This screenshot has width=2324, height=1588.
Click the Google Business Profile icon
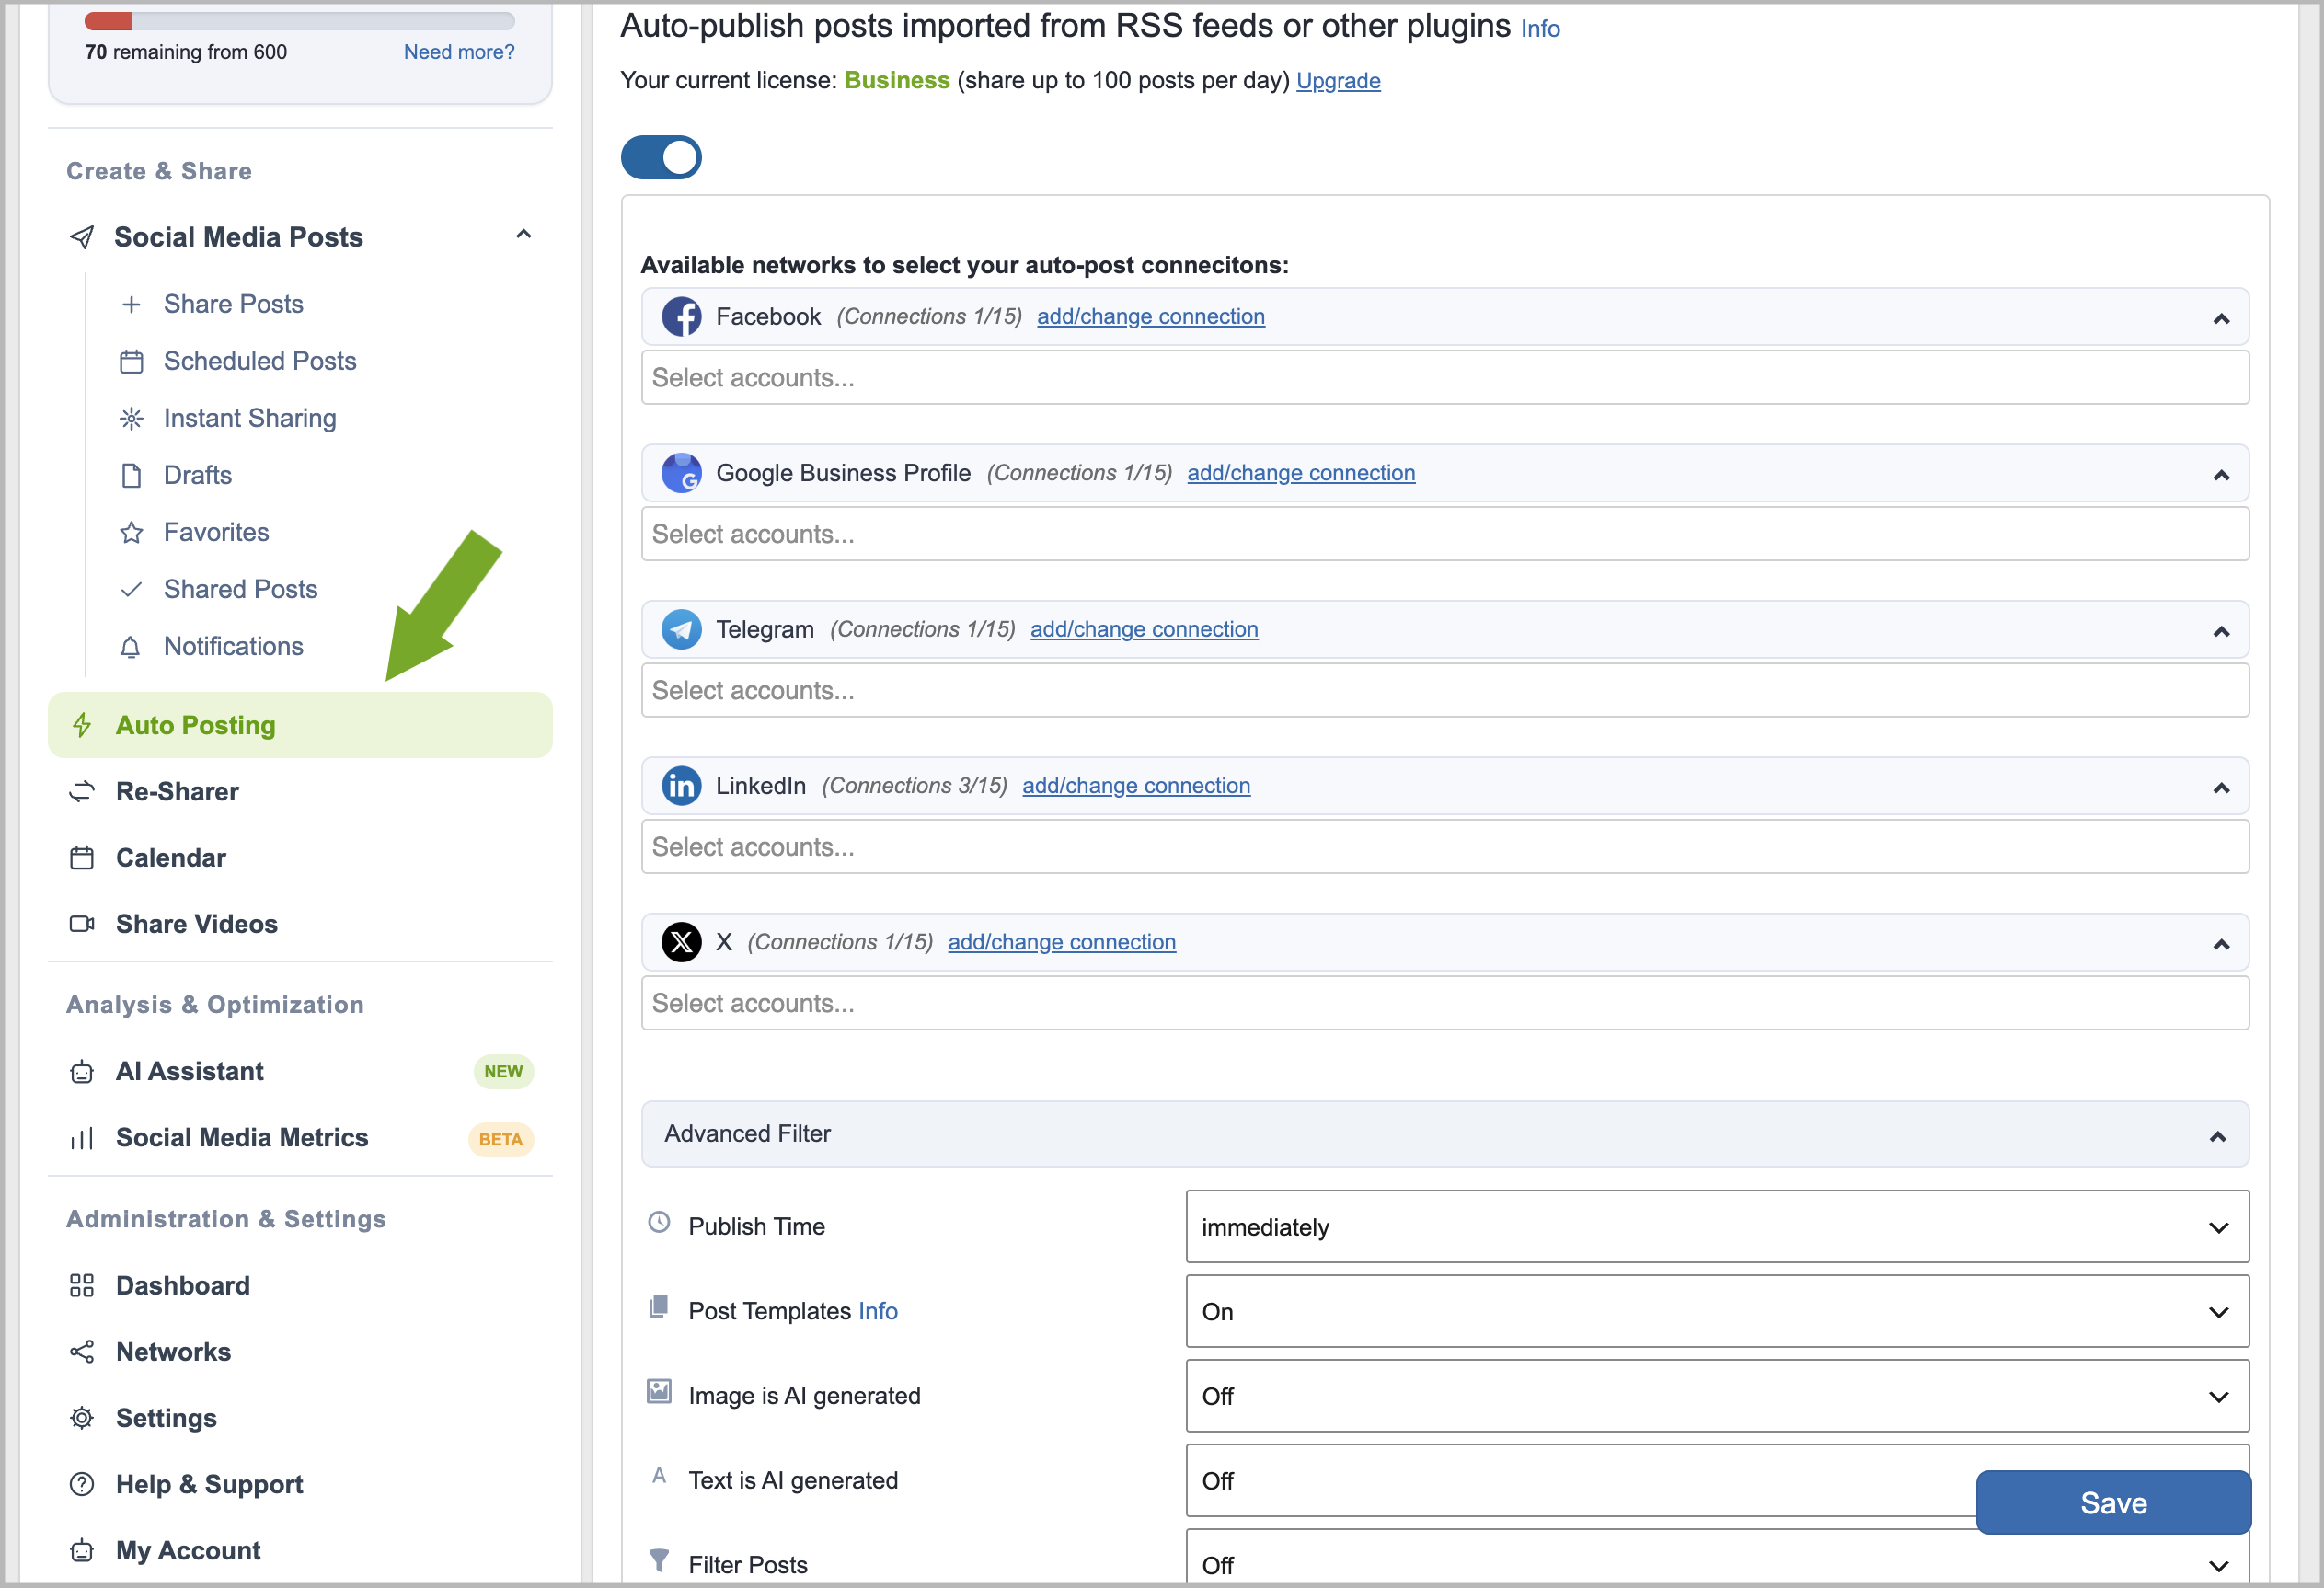pyautogui.click(x=681, y=473)
